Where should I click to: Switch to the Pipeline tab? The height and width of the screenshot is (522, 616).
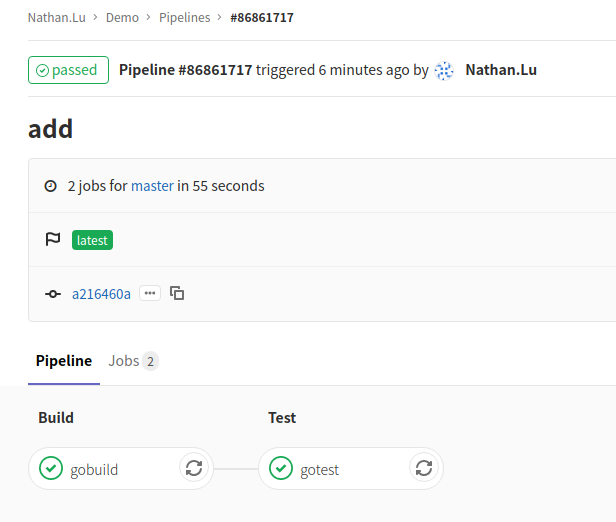click(64, 361)
